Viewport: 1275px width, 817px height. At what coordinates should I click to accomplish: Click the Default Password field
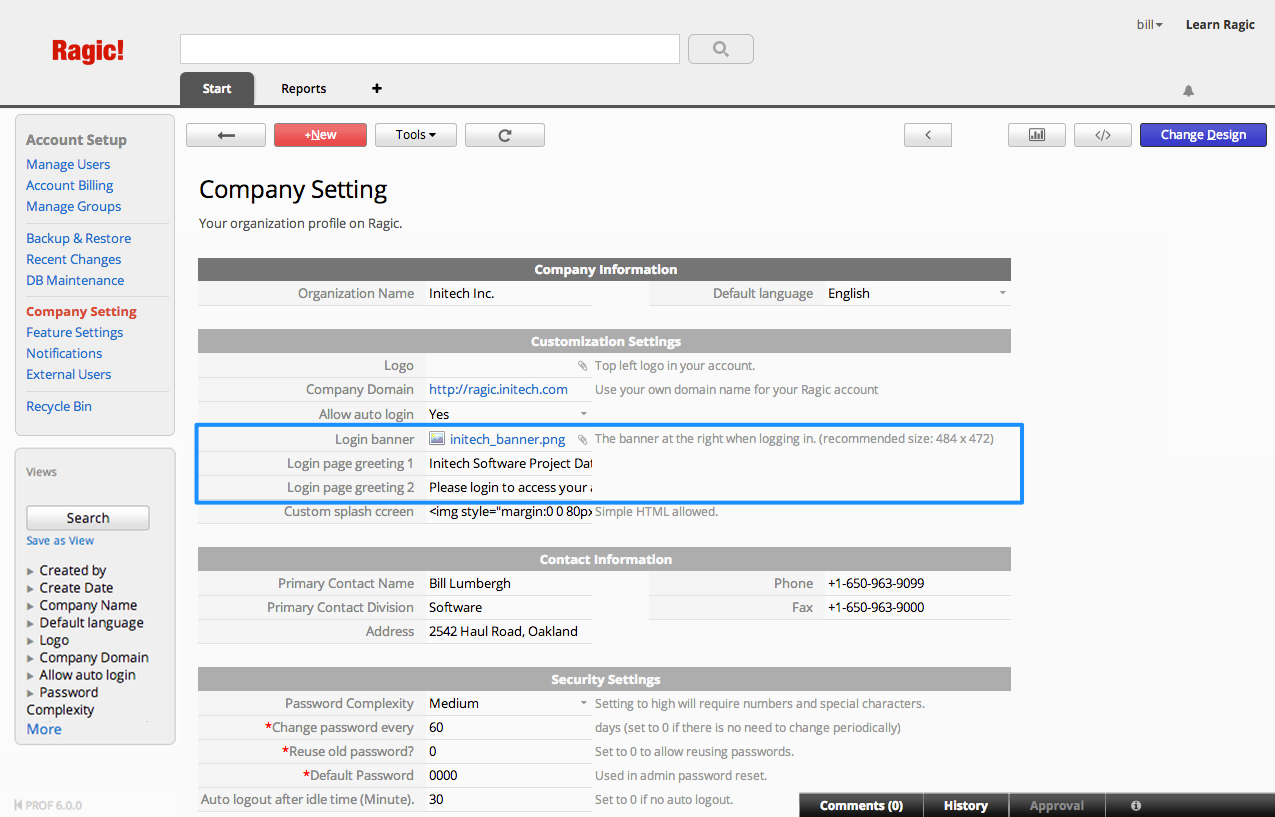(509, 776)
